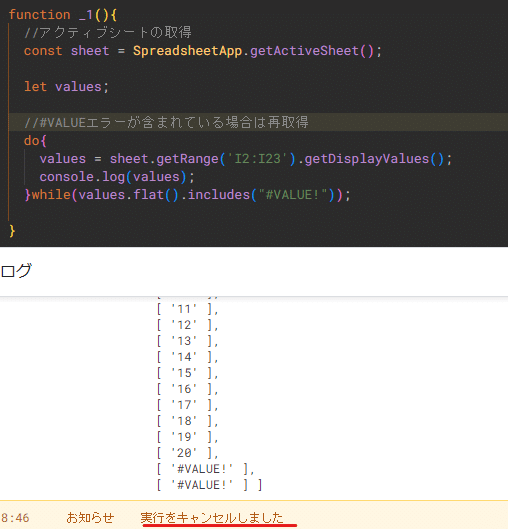This screenshot has width=508, height=529.
Task: Click log entry '12'
Action: [x=187, y=325]
